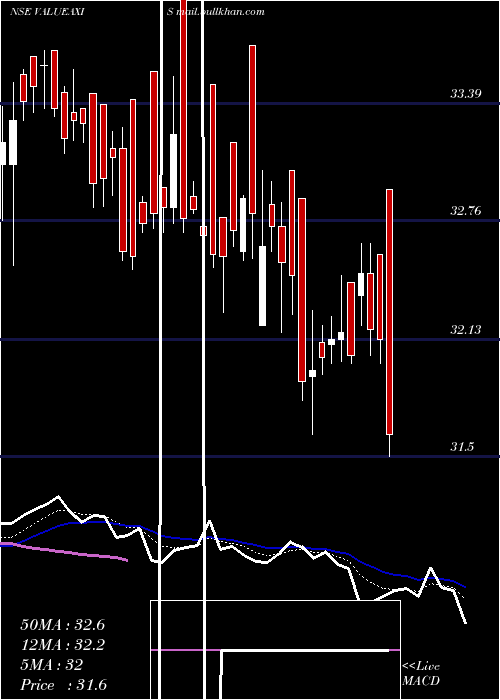Screen dimensions: 500x700
Task: Click the 31.5 price level label
Action: [462, 446]
